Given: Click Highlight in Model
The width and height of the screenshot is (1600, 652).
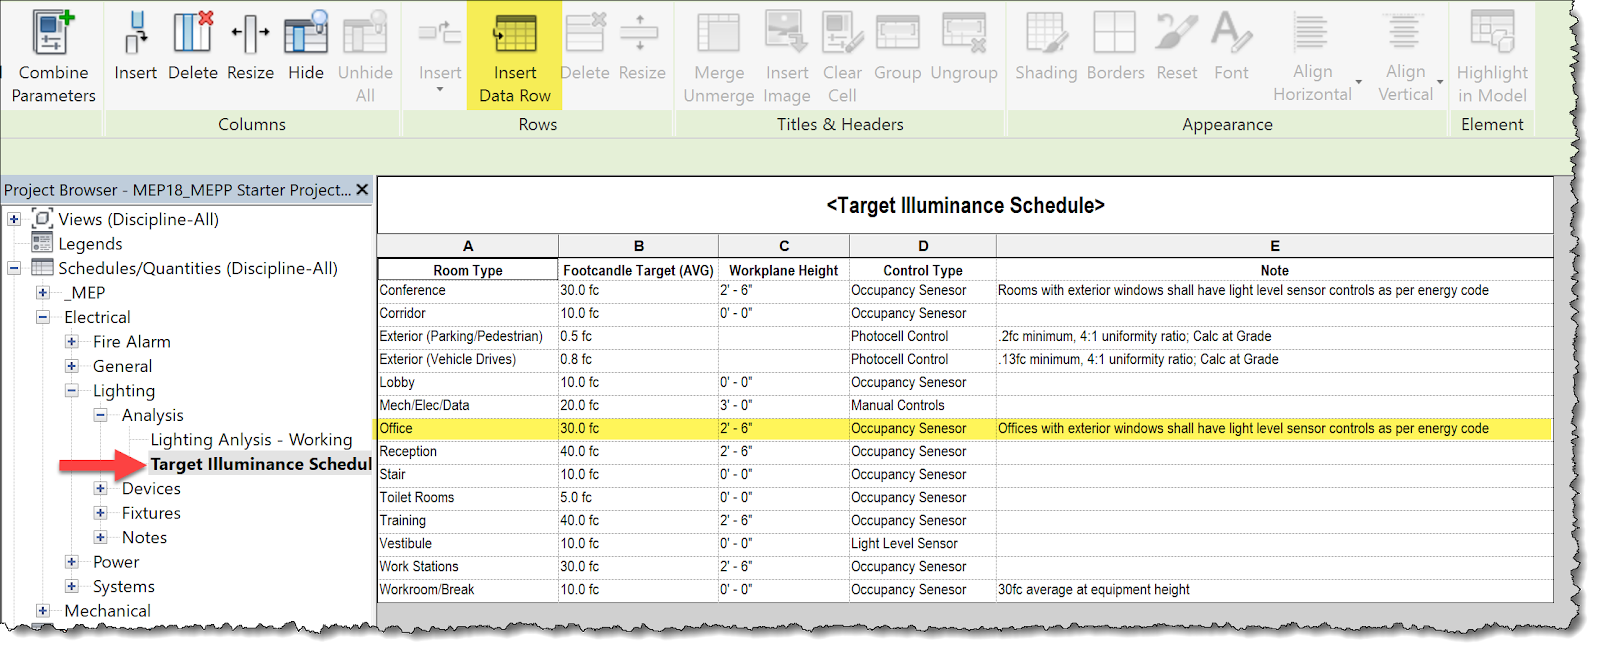Looking at the screenshot, I should [1492, 56].
